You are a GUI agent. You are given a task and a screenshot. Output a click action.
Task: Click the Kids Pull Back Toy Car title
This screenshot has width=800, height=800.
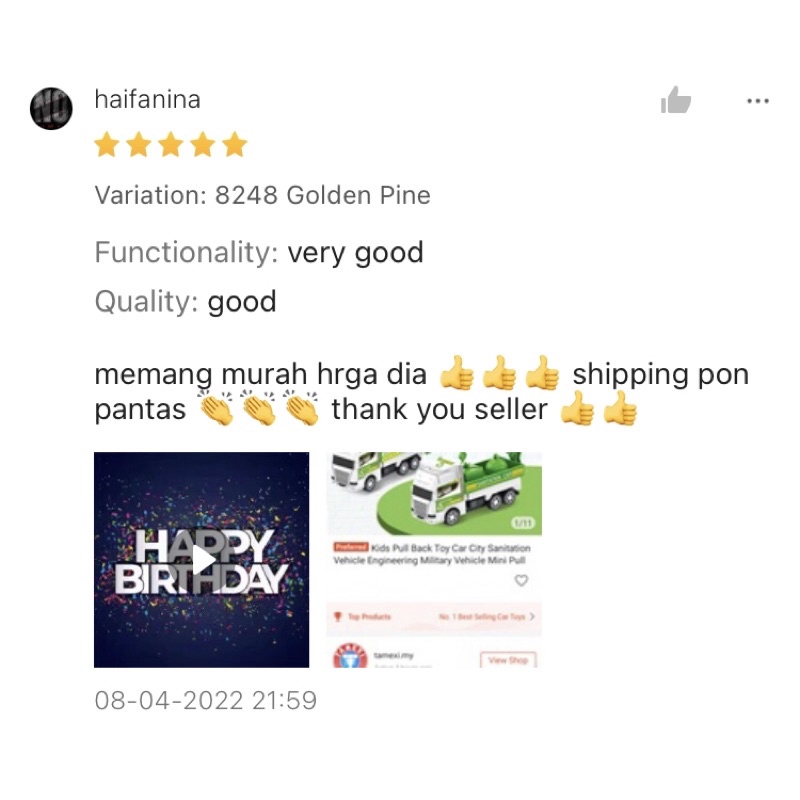pyautogui.click(x=432, y=554)
